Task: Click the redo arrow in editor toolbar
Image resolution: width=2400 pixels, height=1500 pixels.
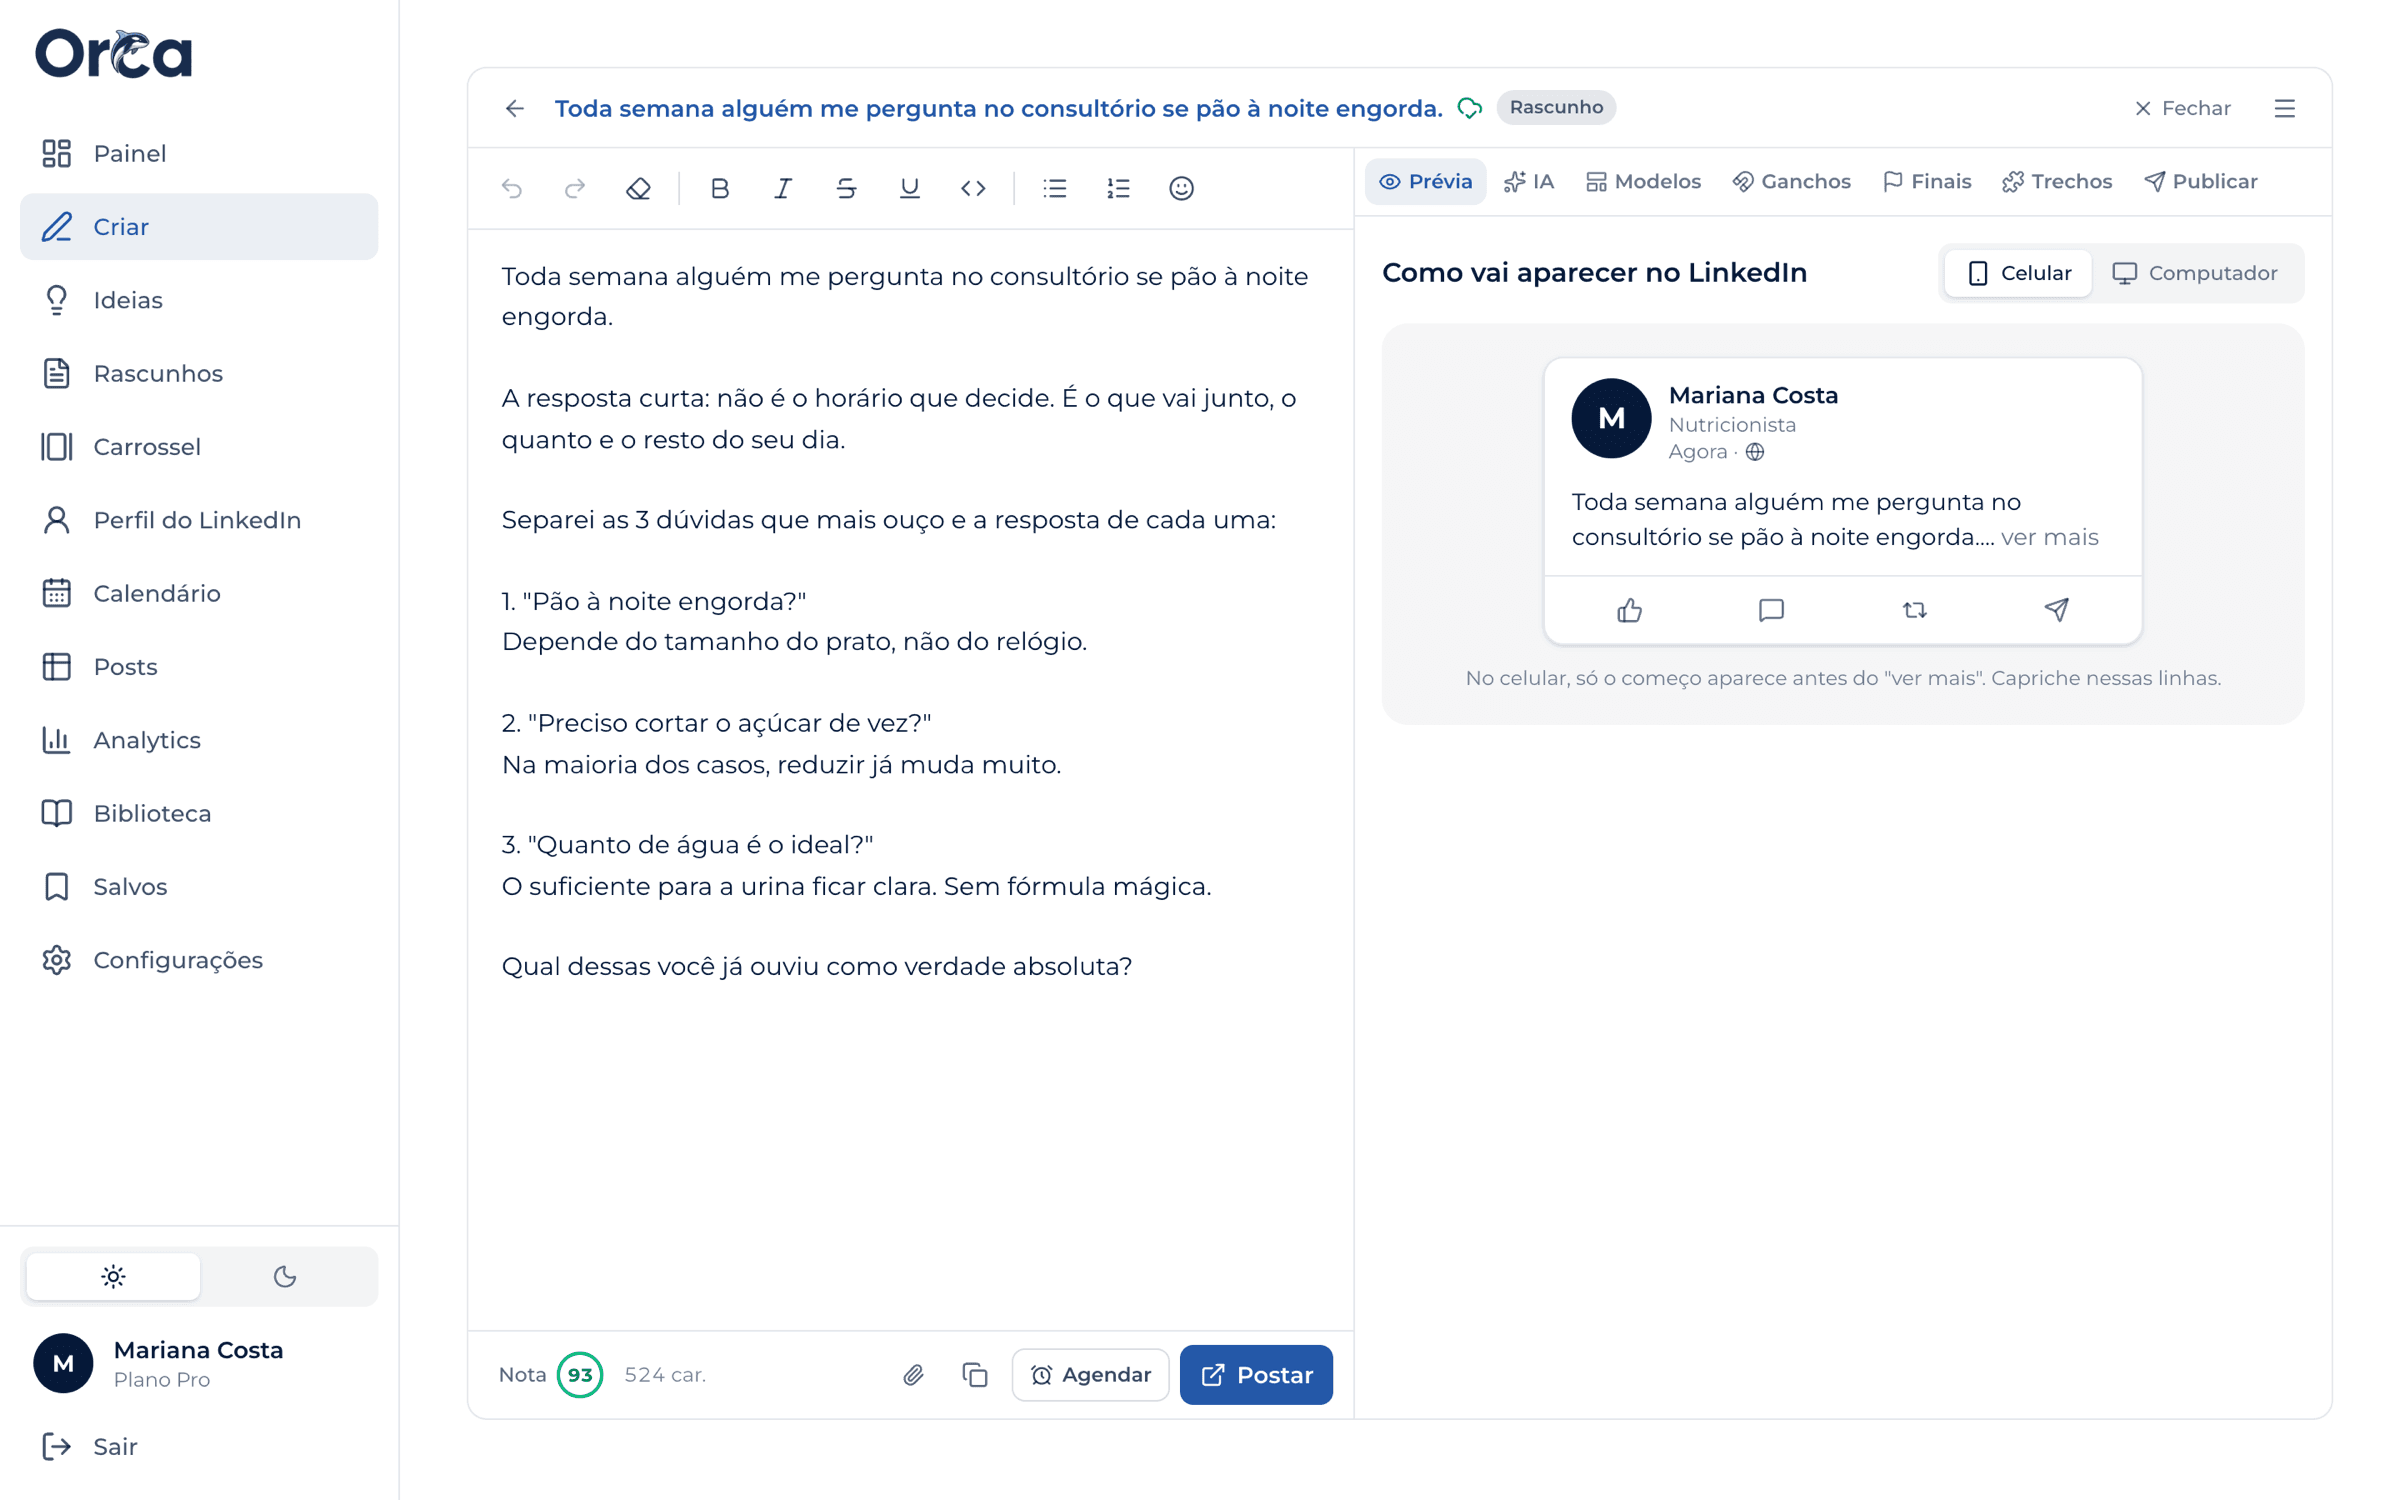Action: click(x=575, y=188)
